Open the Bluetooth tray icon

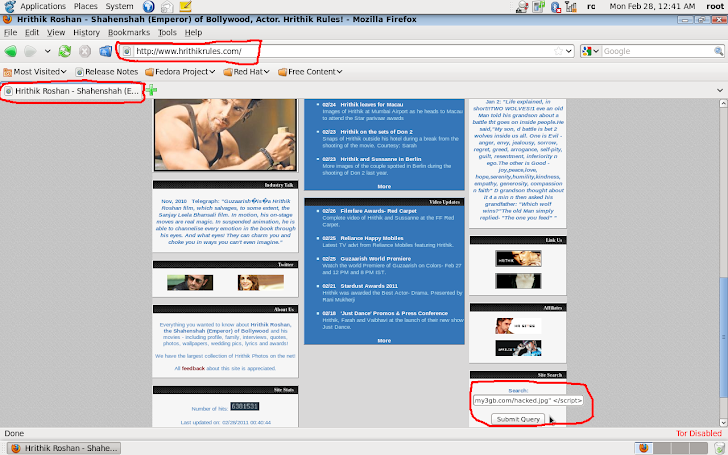[x=555, y=6]
